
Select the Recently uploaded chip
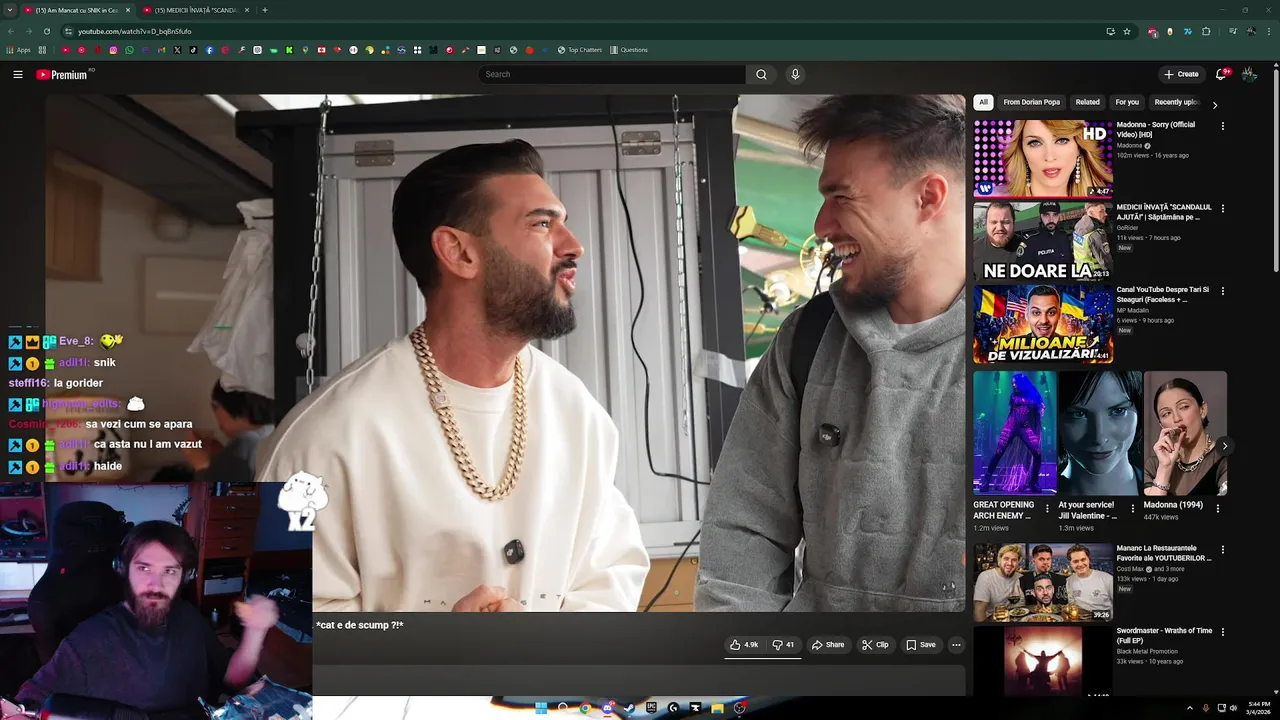[x=1176, y=102]
